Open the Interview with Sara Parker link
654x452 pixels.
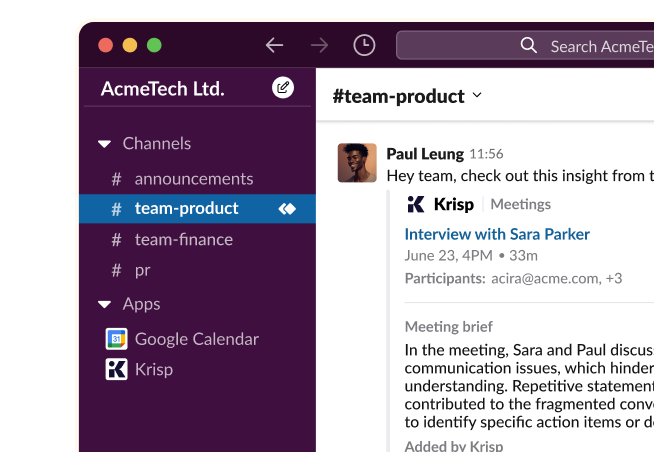(x=497, y=234)
